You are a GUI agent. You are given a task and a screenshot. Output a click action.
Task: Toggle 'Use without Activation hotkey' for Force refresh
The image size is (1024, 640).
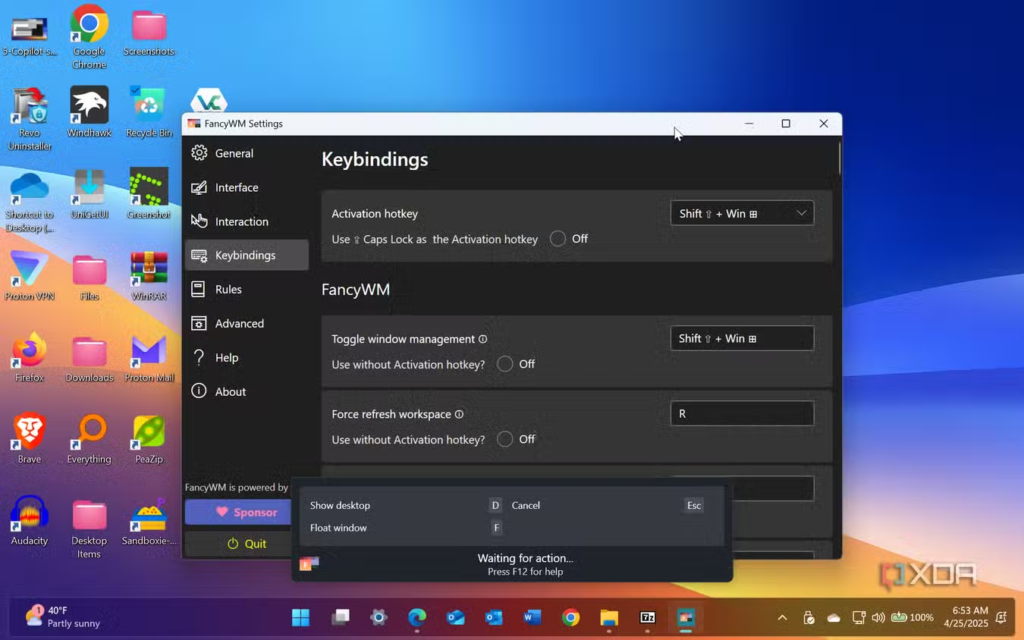[x=505, y=440]
